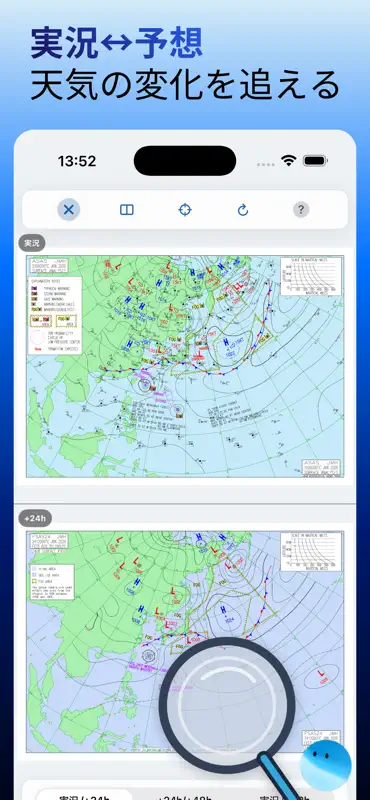Open the +24h forecast chart
This screenshot has height=800, width=370.
[185, 642]
